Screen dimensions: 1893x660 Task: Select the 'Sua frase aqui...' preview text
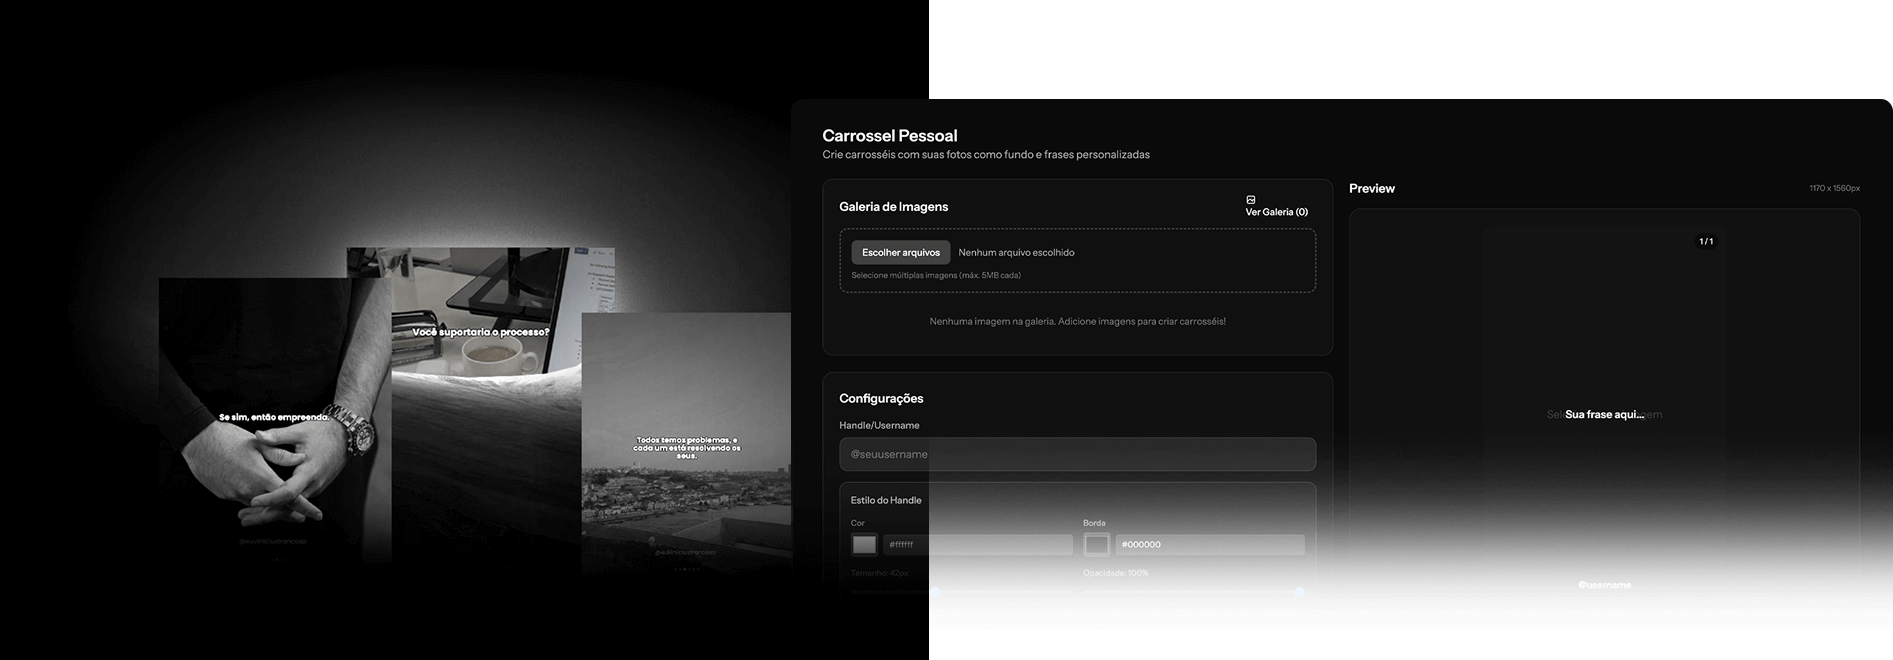point(1604,414)
